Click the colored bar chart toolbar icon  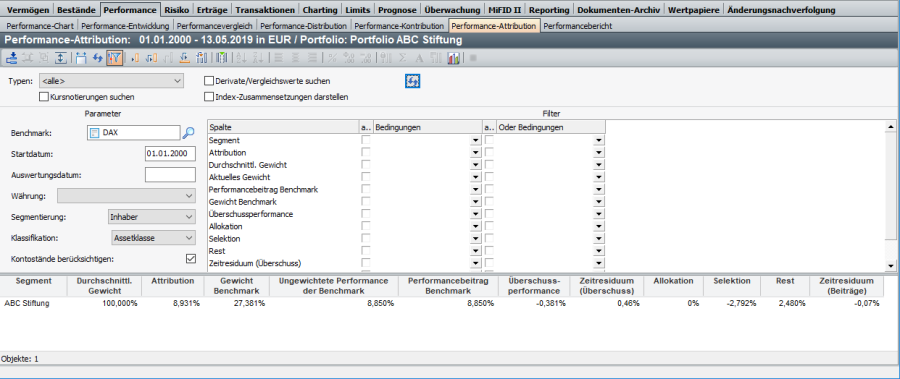tap(453, 57)
